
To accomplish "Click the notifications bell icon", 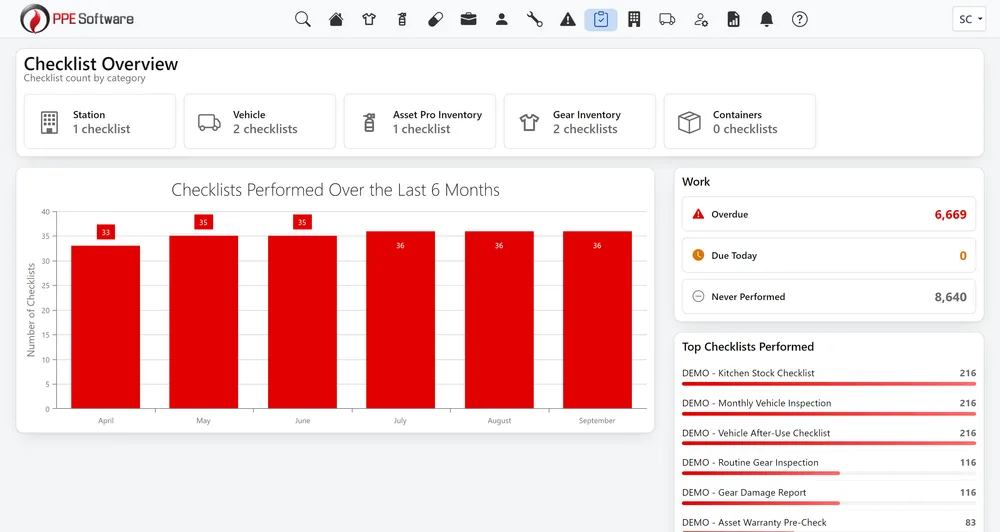I will tap(767, 20).
